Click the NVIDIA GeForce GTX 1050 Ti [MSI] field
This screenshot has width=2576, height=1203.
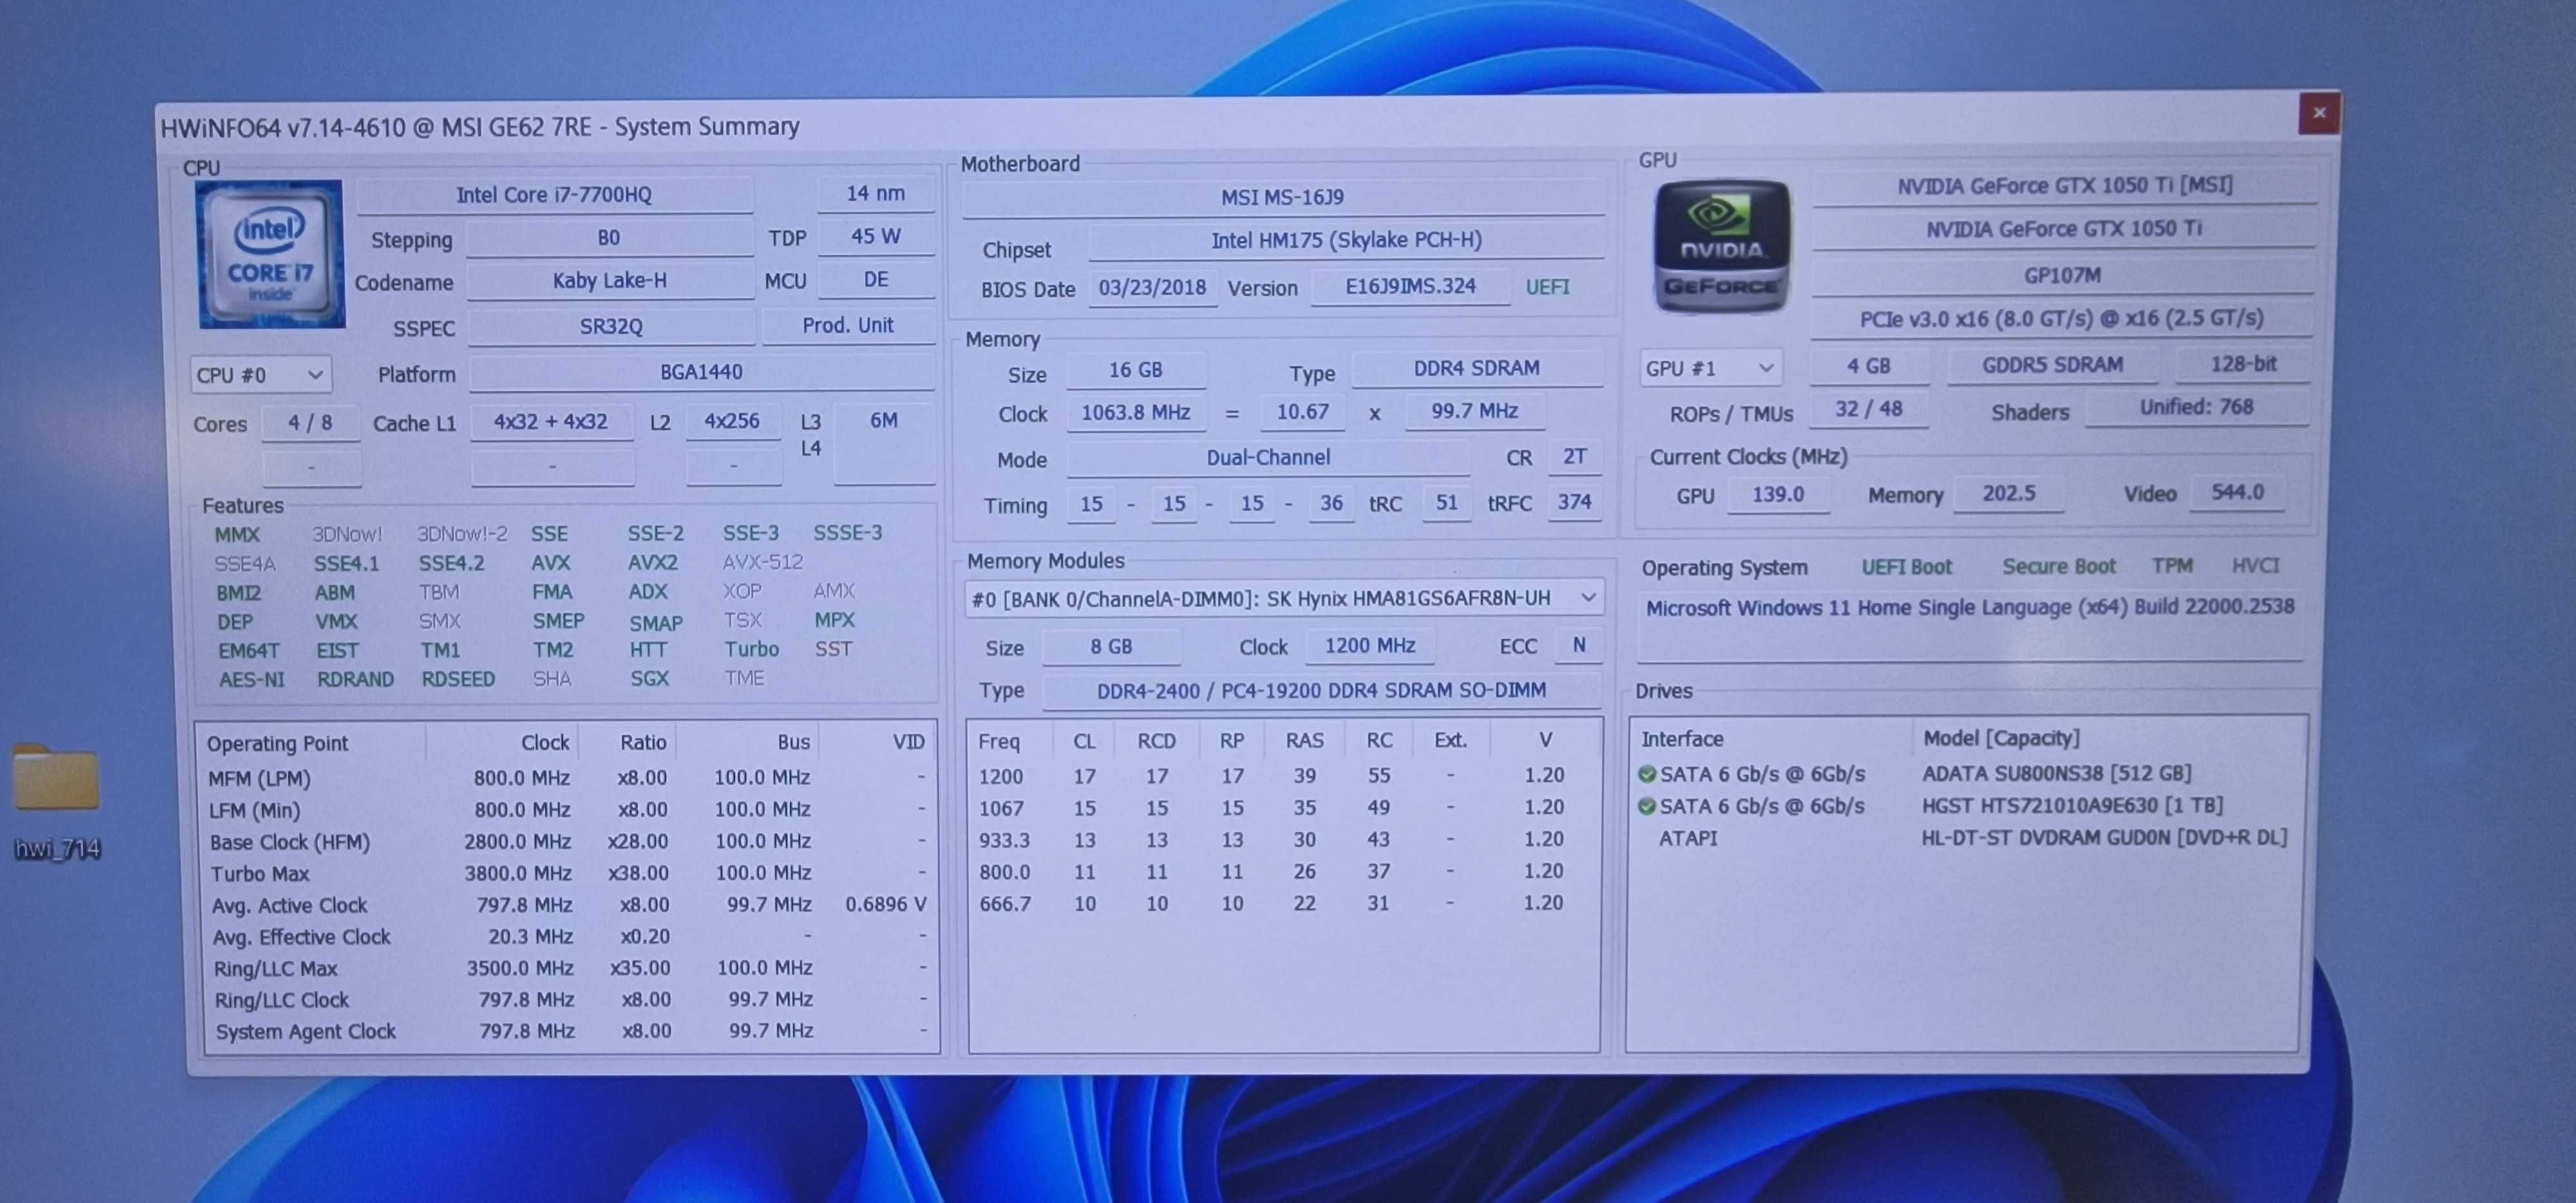(2064, 186)
